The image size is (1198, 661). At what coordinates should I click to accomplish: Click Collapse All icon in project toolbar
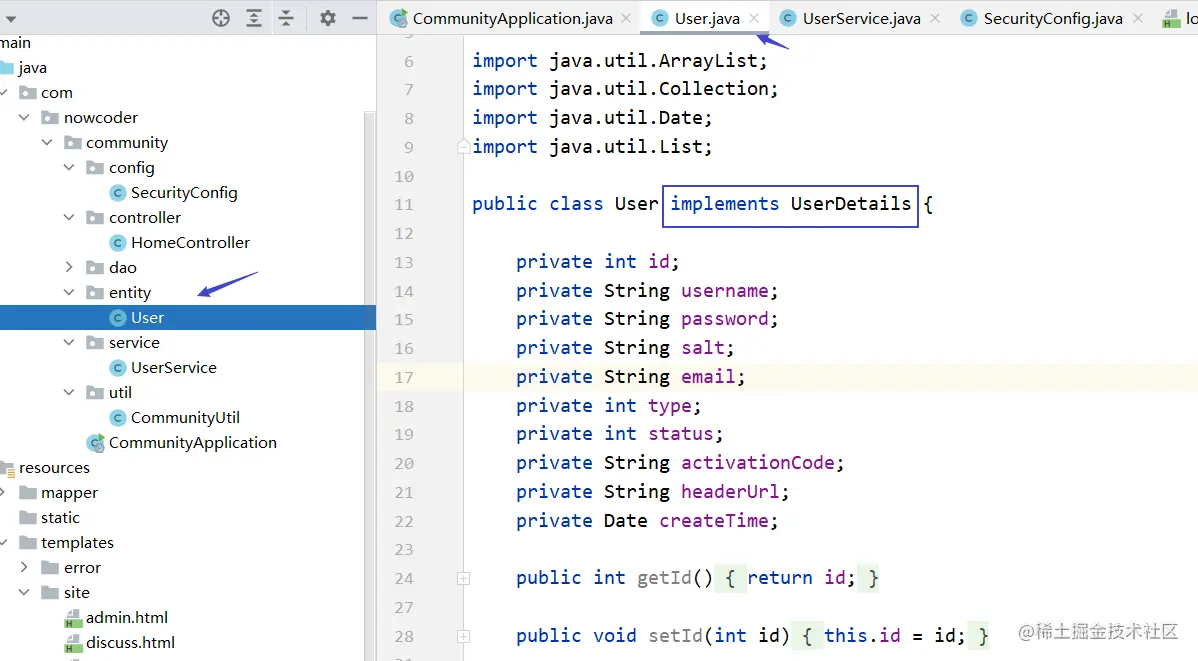(x=286, y=18)
